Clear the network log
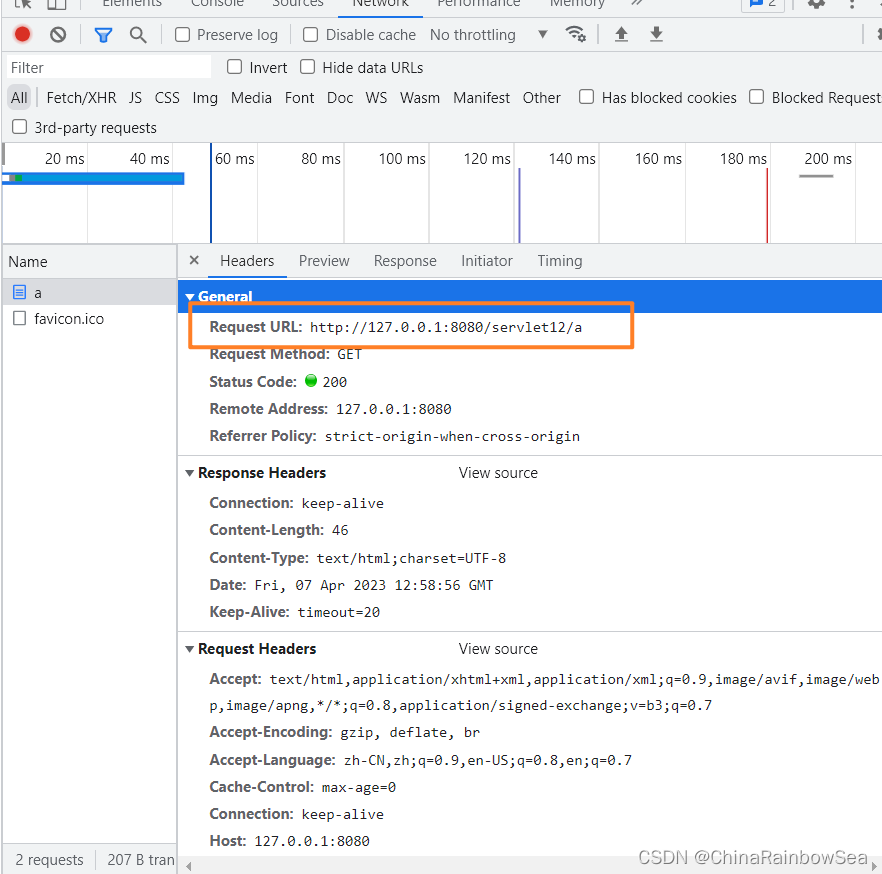This screenshot has height=874, width=882. tap(58, 35)
